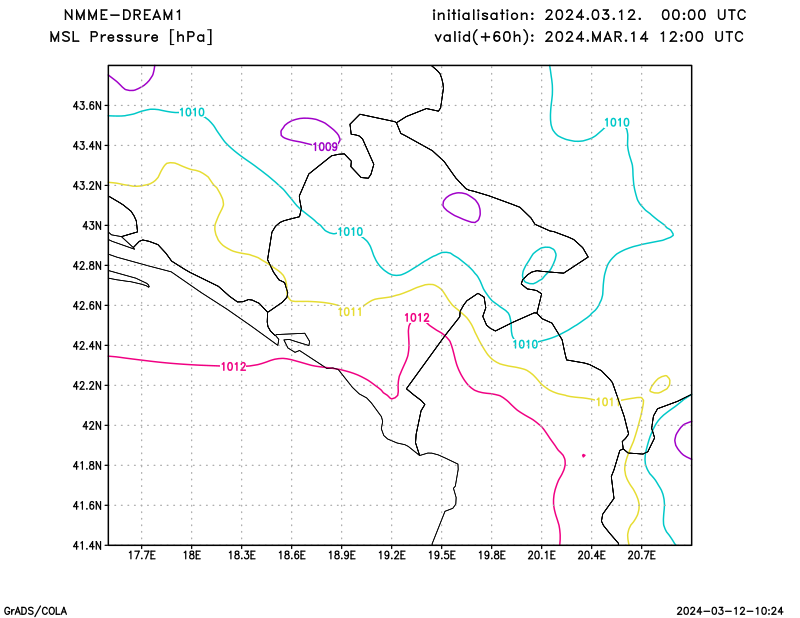This screenshot has height=618, width=800.
Task: Click the 18.6E longitude label
Action: (291, 555)
